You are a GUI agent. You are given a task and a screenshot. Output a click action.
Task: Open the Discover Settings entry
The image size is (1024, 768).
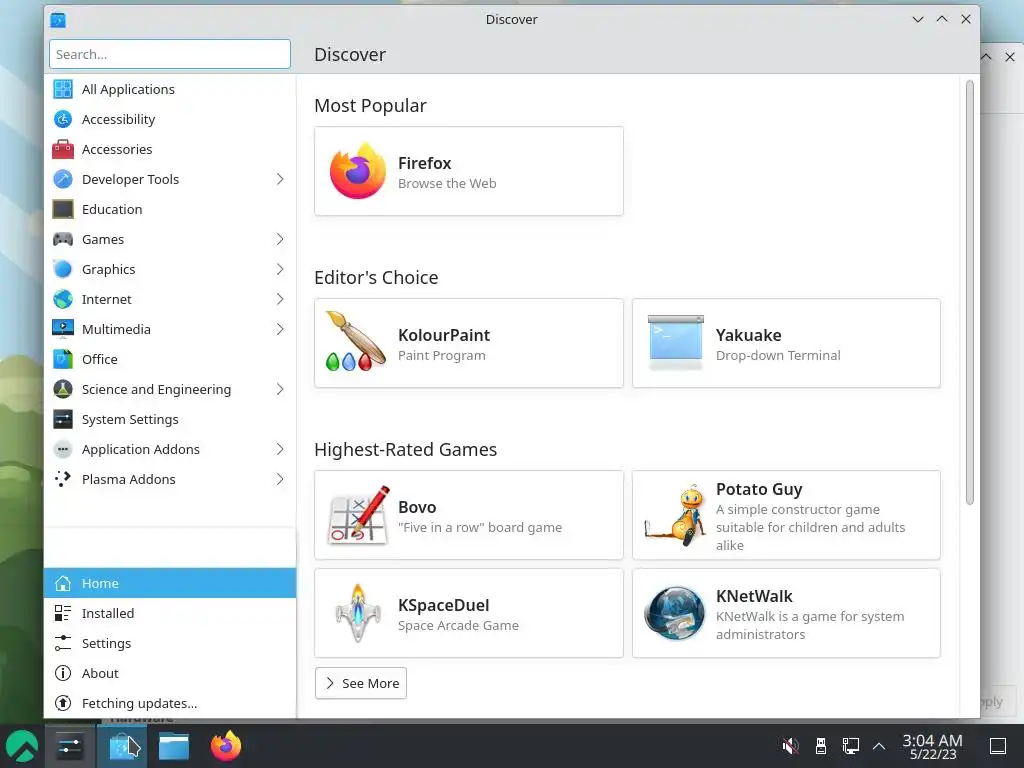point(170,643)
